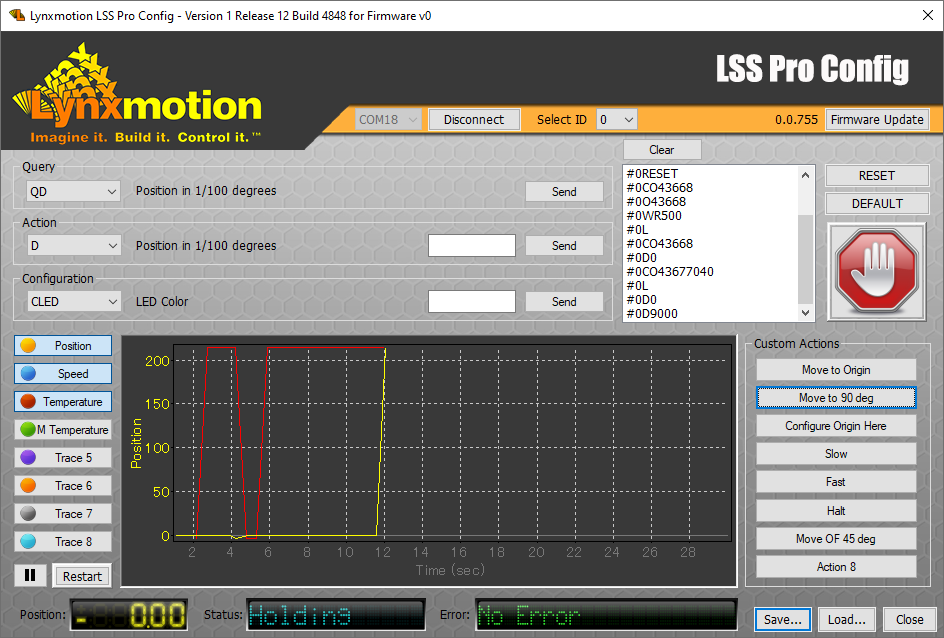Run the Move OF 45 deg action
The image size is (944, 638).
coord(836,539)
